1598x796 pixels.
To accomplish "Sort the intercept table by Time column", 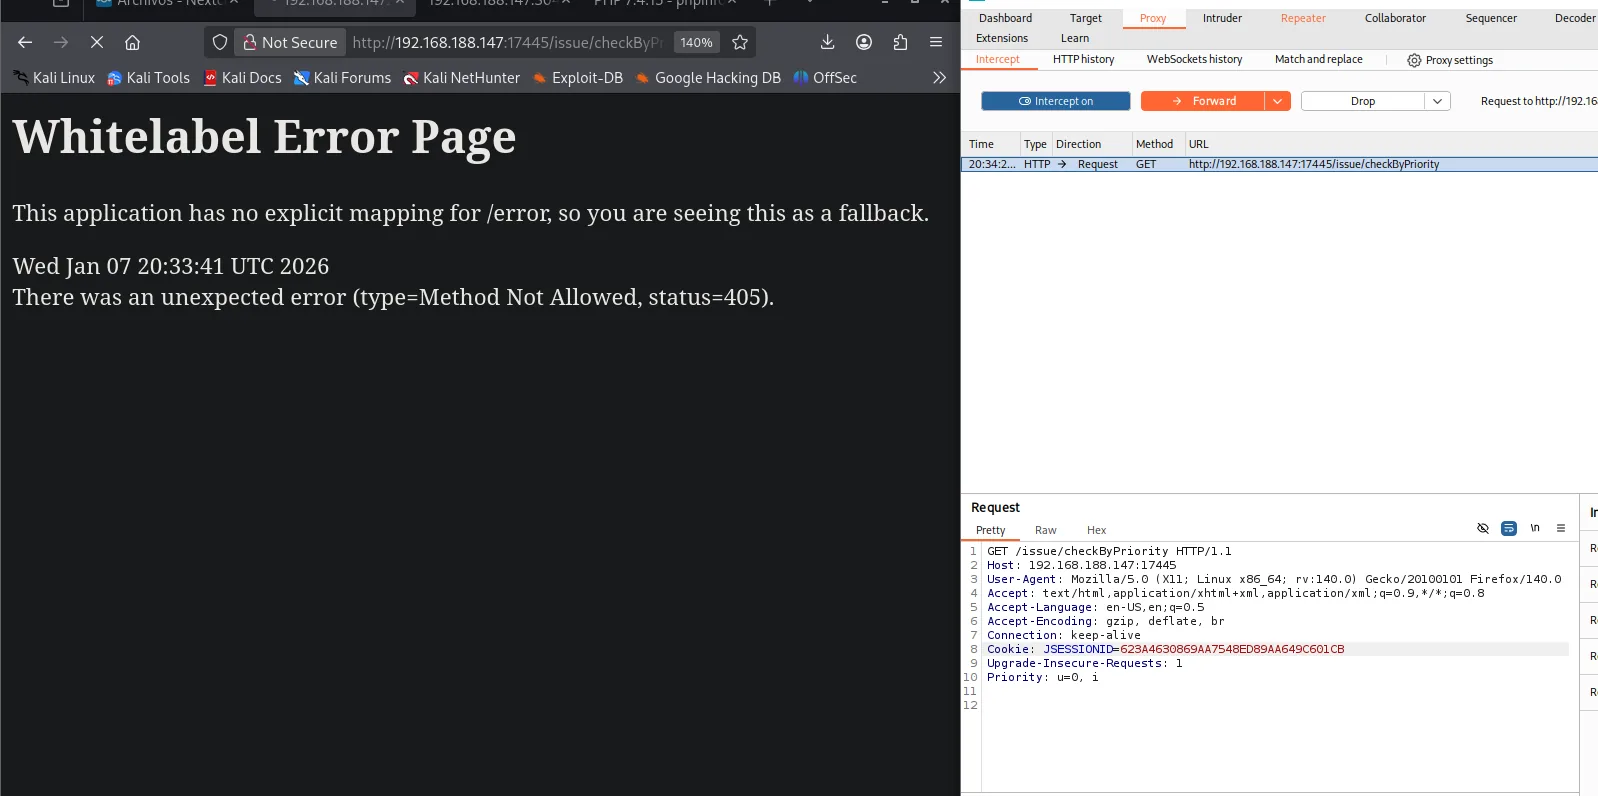I will point(990,144).
